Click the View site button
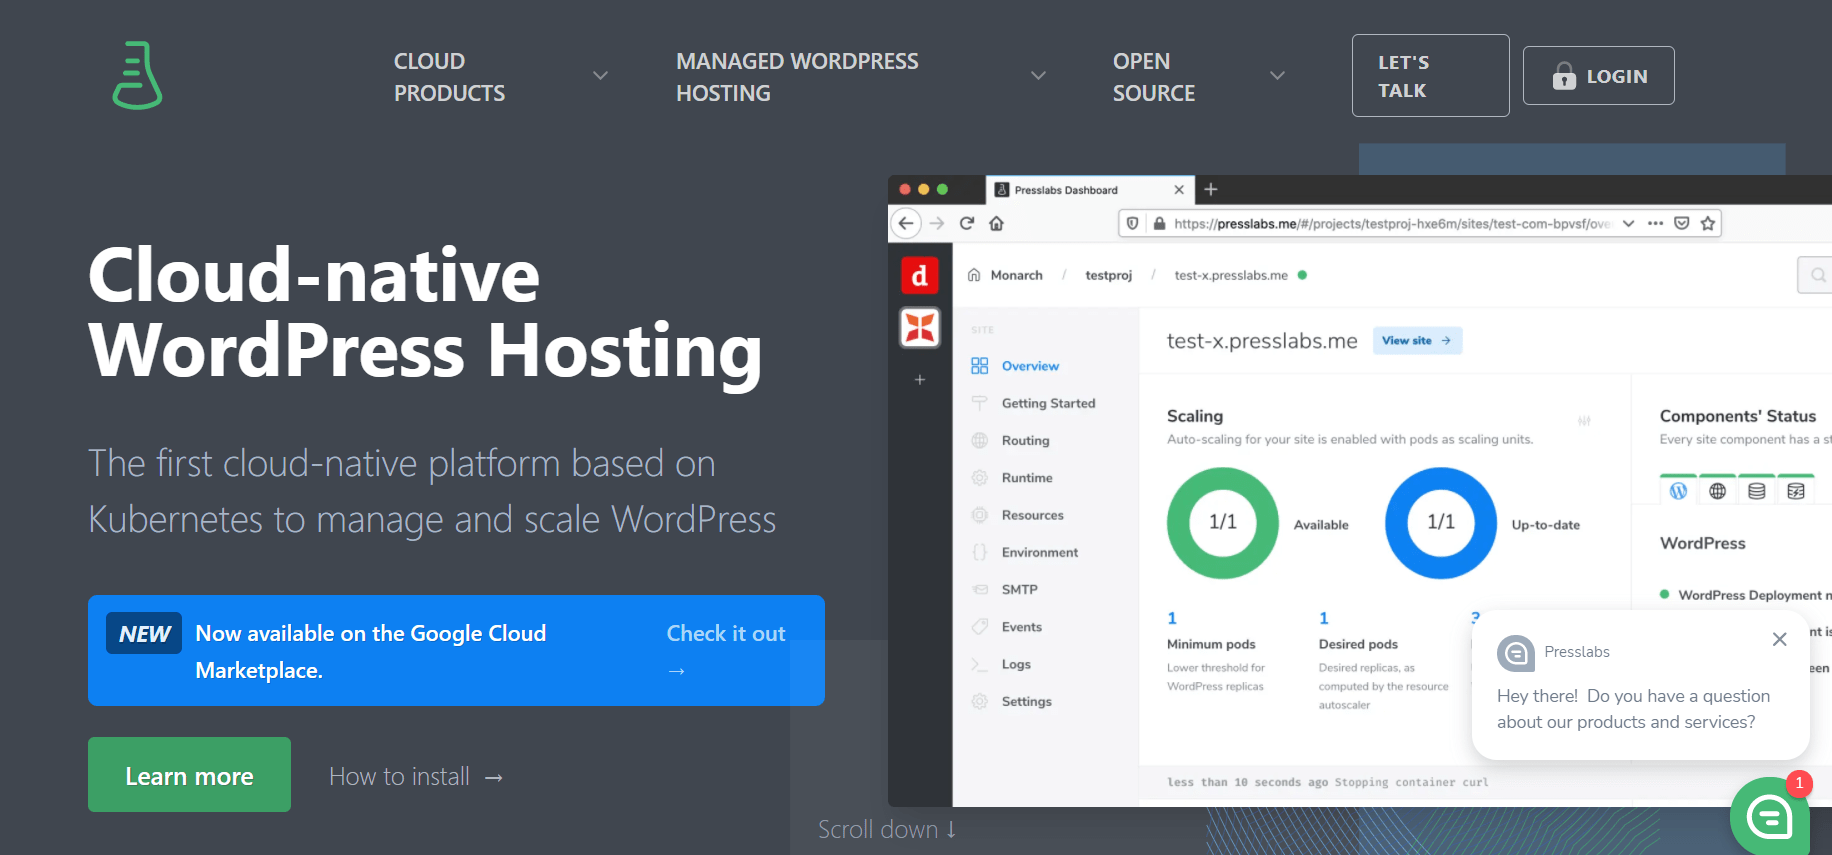The height and width of the screenshot is (855, 1832). click(1417, 341)
